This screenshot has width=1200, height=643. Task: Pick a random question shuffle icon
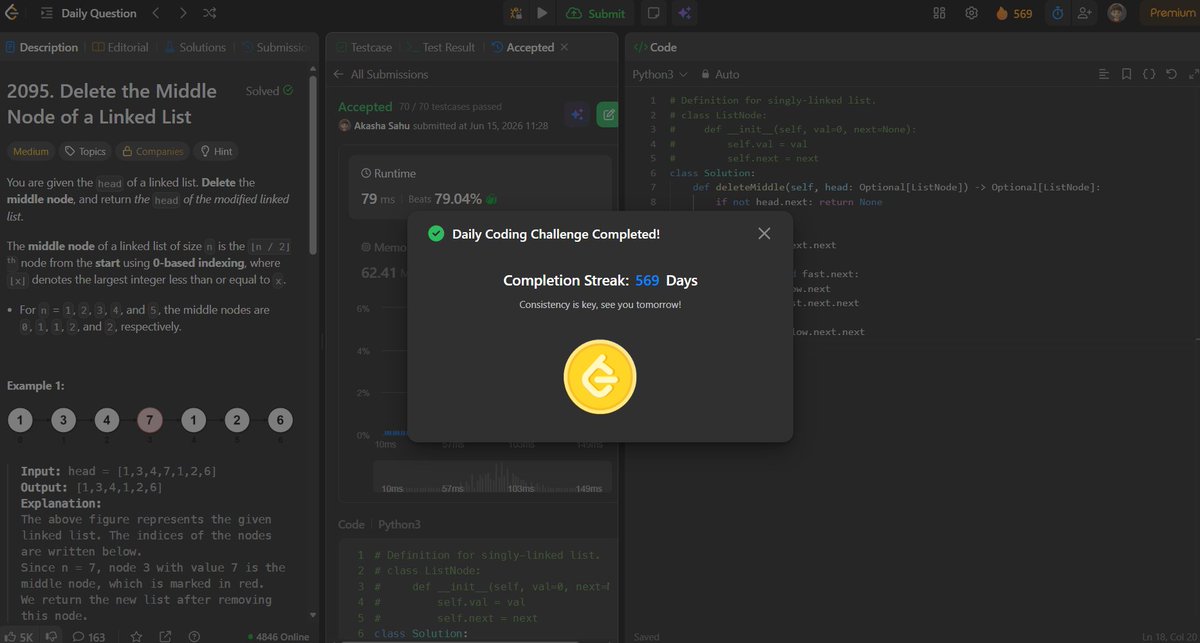(209, 13)
